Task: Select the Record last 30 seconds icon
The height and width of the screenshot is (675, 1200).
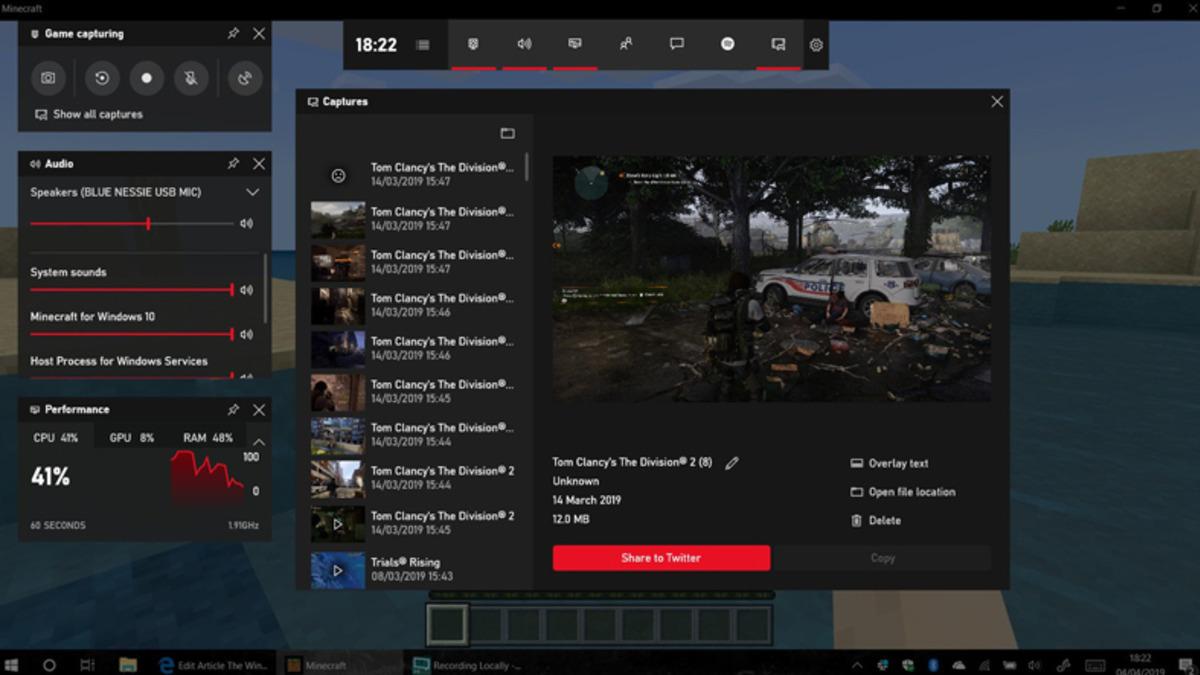Action: (101, 78)
